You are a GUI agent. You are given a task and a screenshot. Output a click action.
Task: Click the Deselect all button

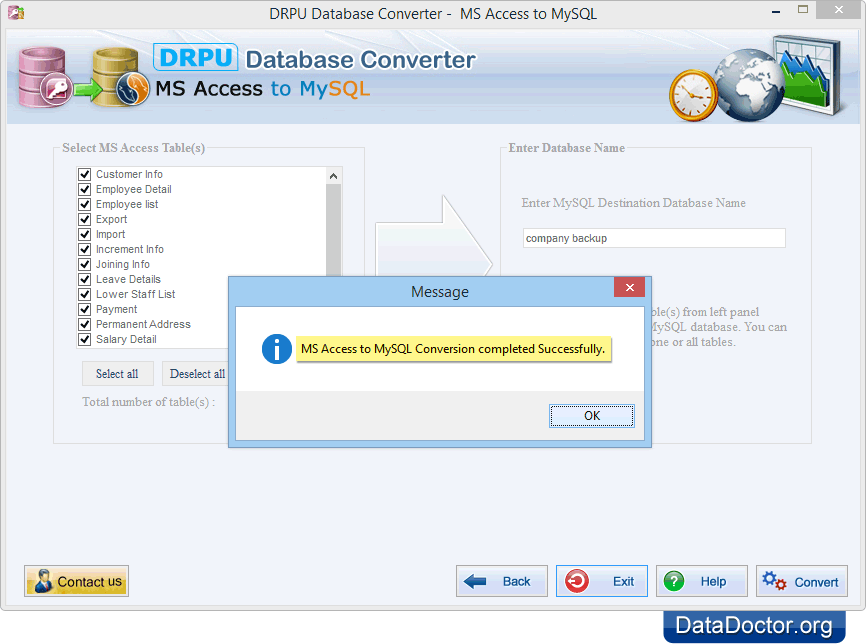point(197,374)
